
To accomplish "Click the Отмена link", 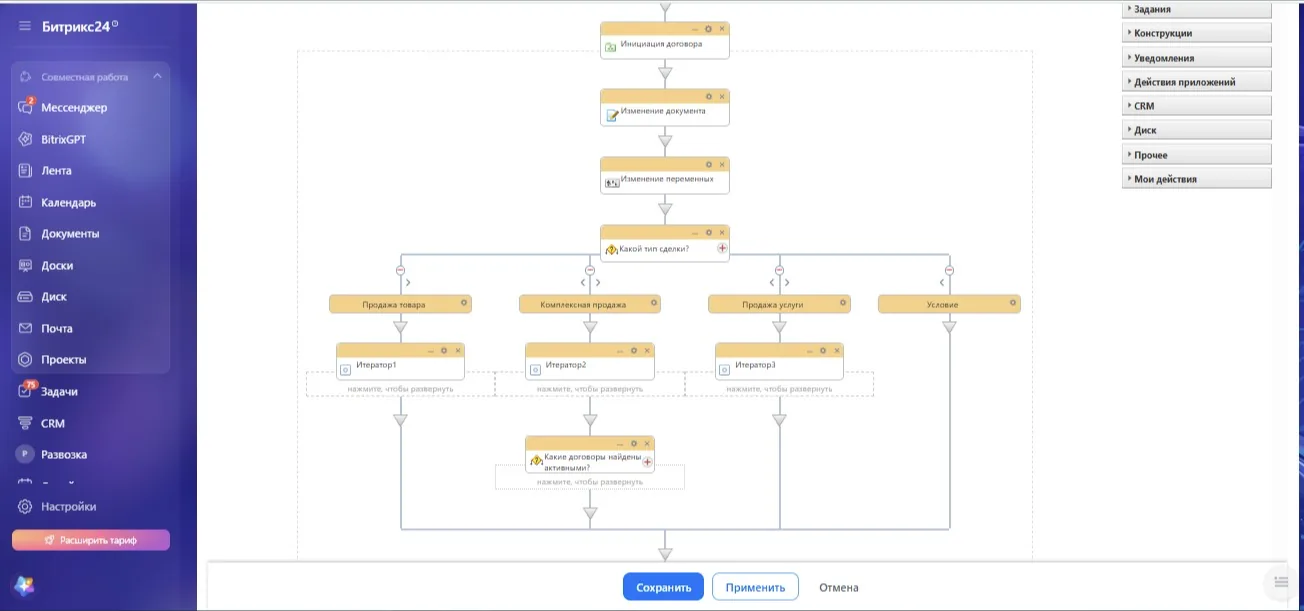I will tap(838, 587).
